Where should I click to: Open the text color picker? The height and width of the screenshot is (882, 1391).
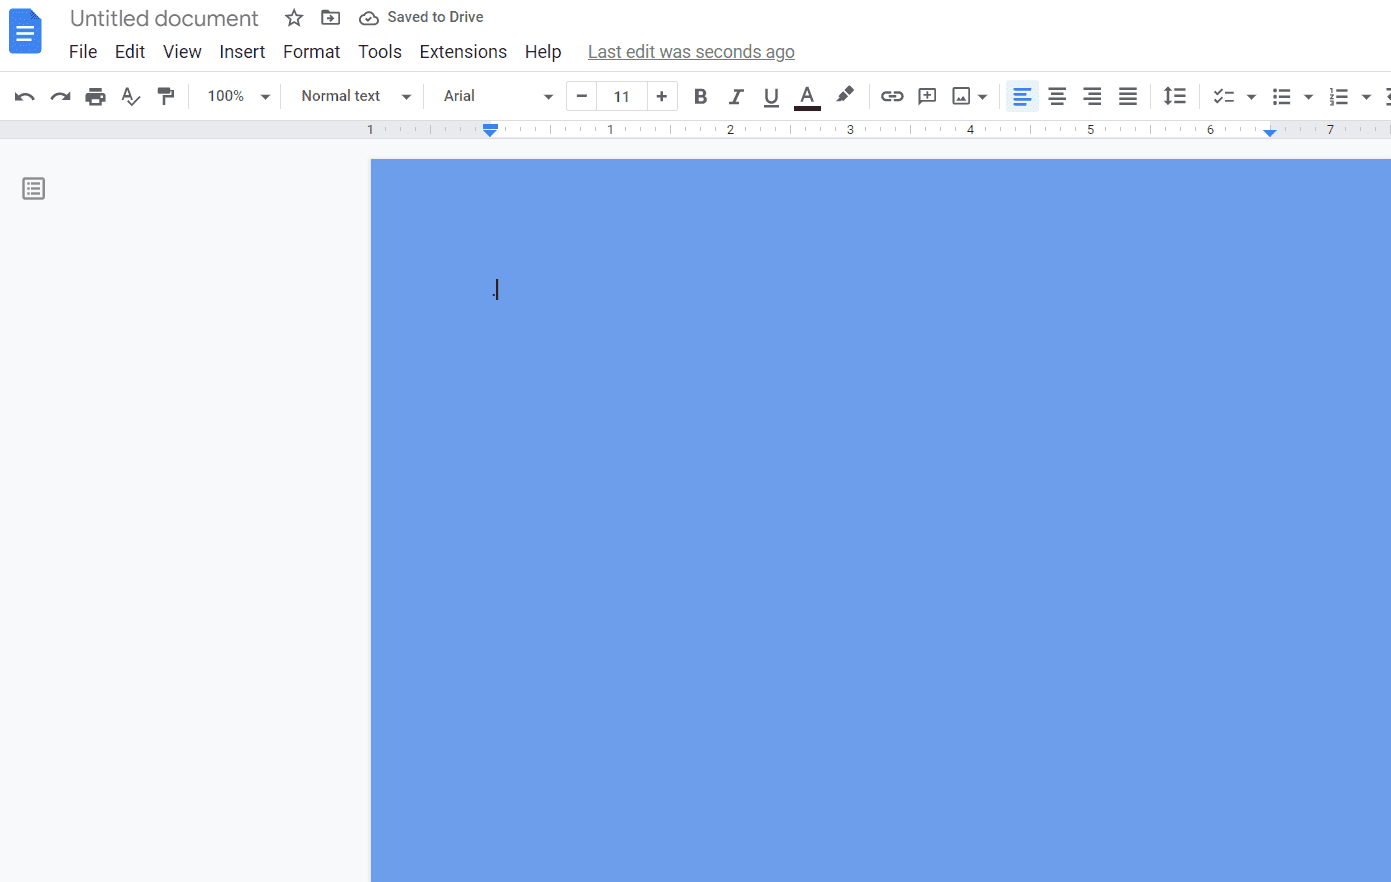click(807, 96)
